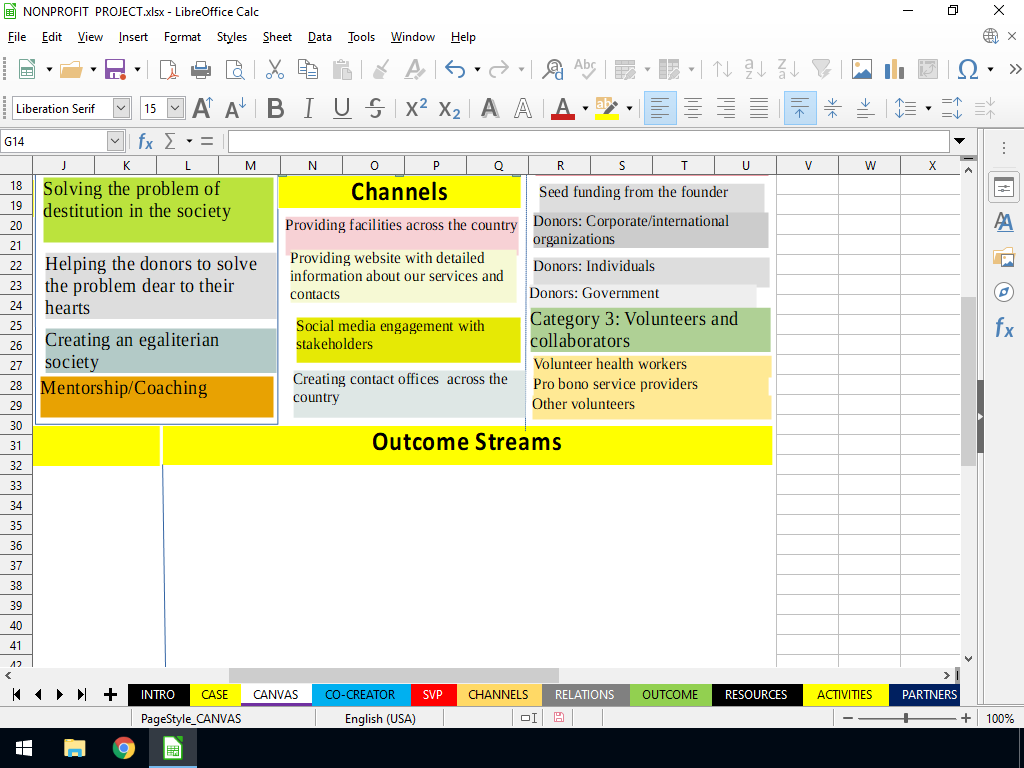Open the line spacing dropdown arrow

(928, 108)
